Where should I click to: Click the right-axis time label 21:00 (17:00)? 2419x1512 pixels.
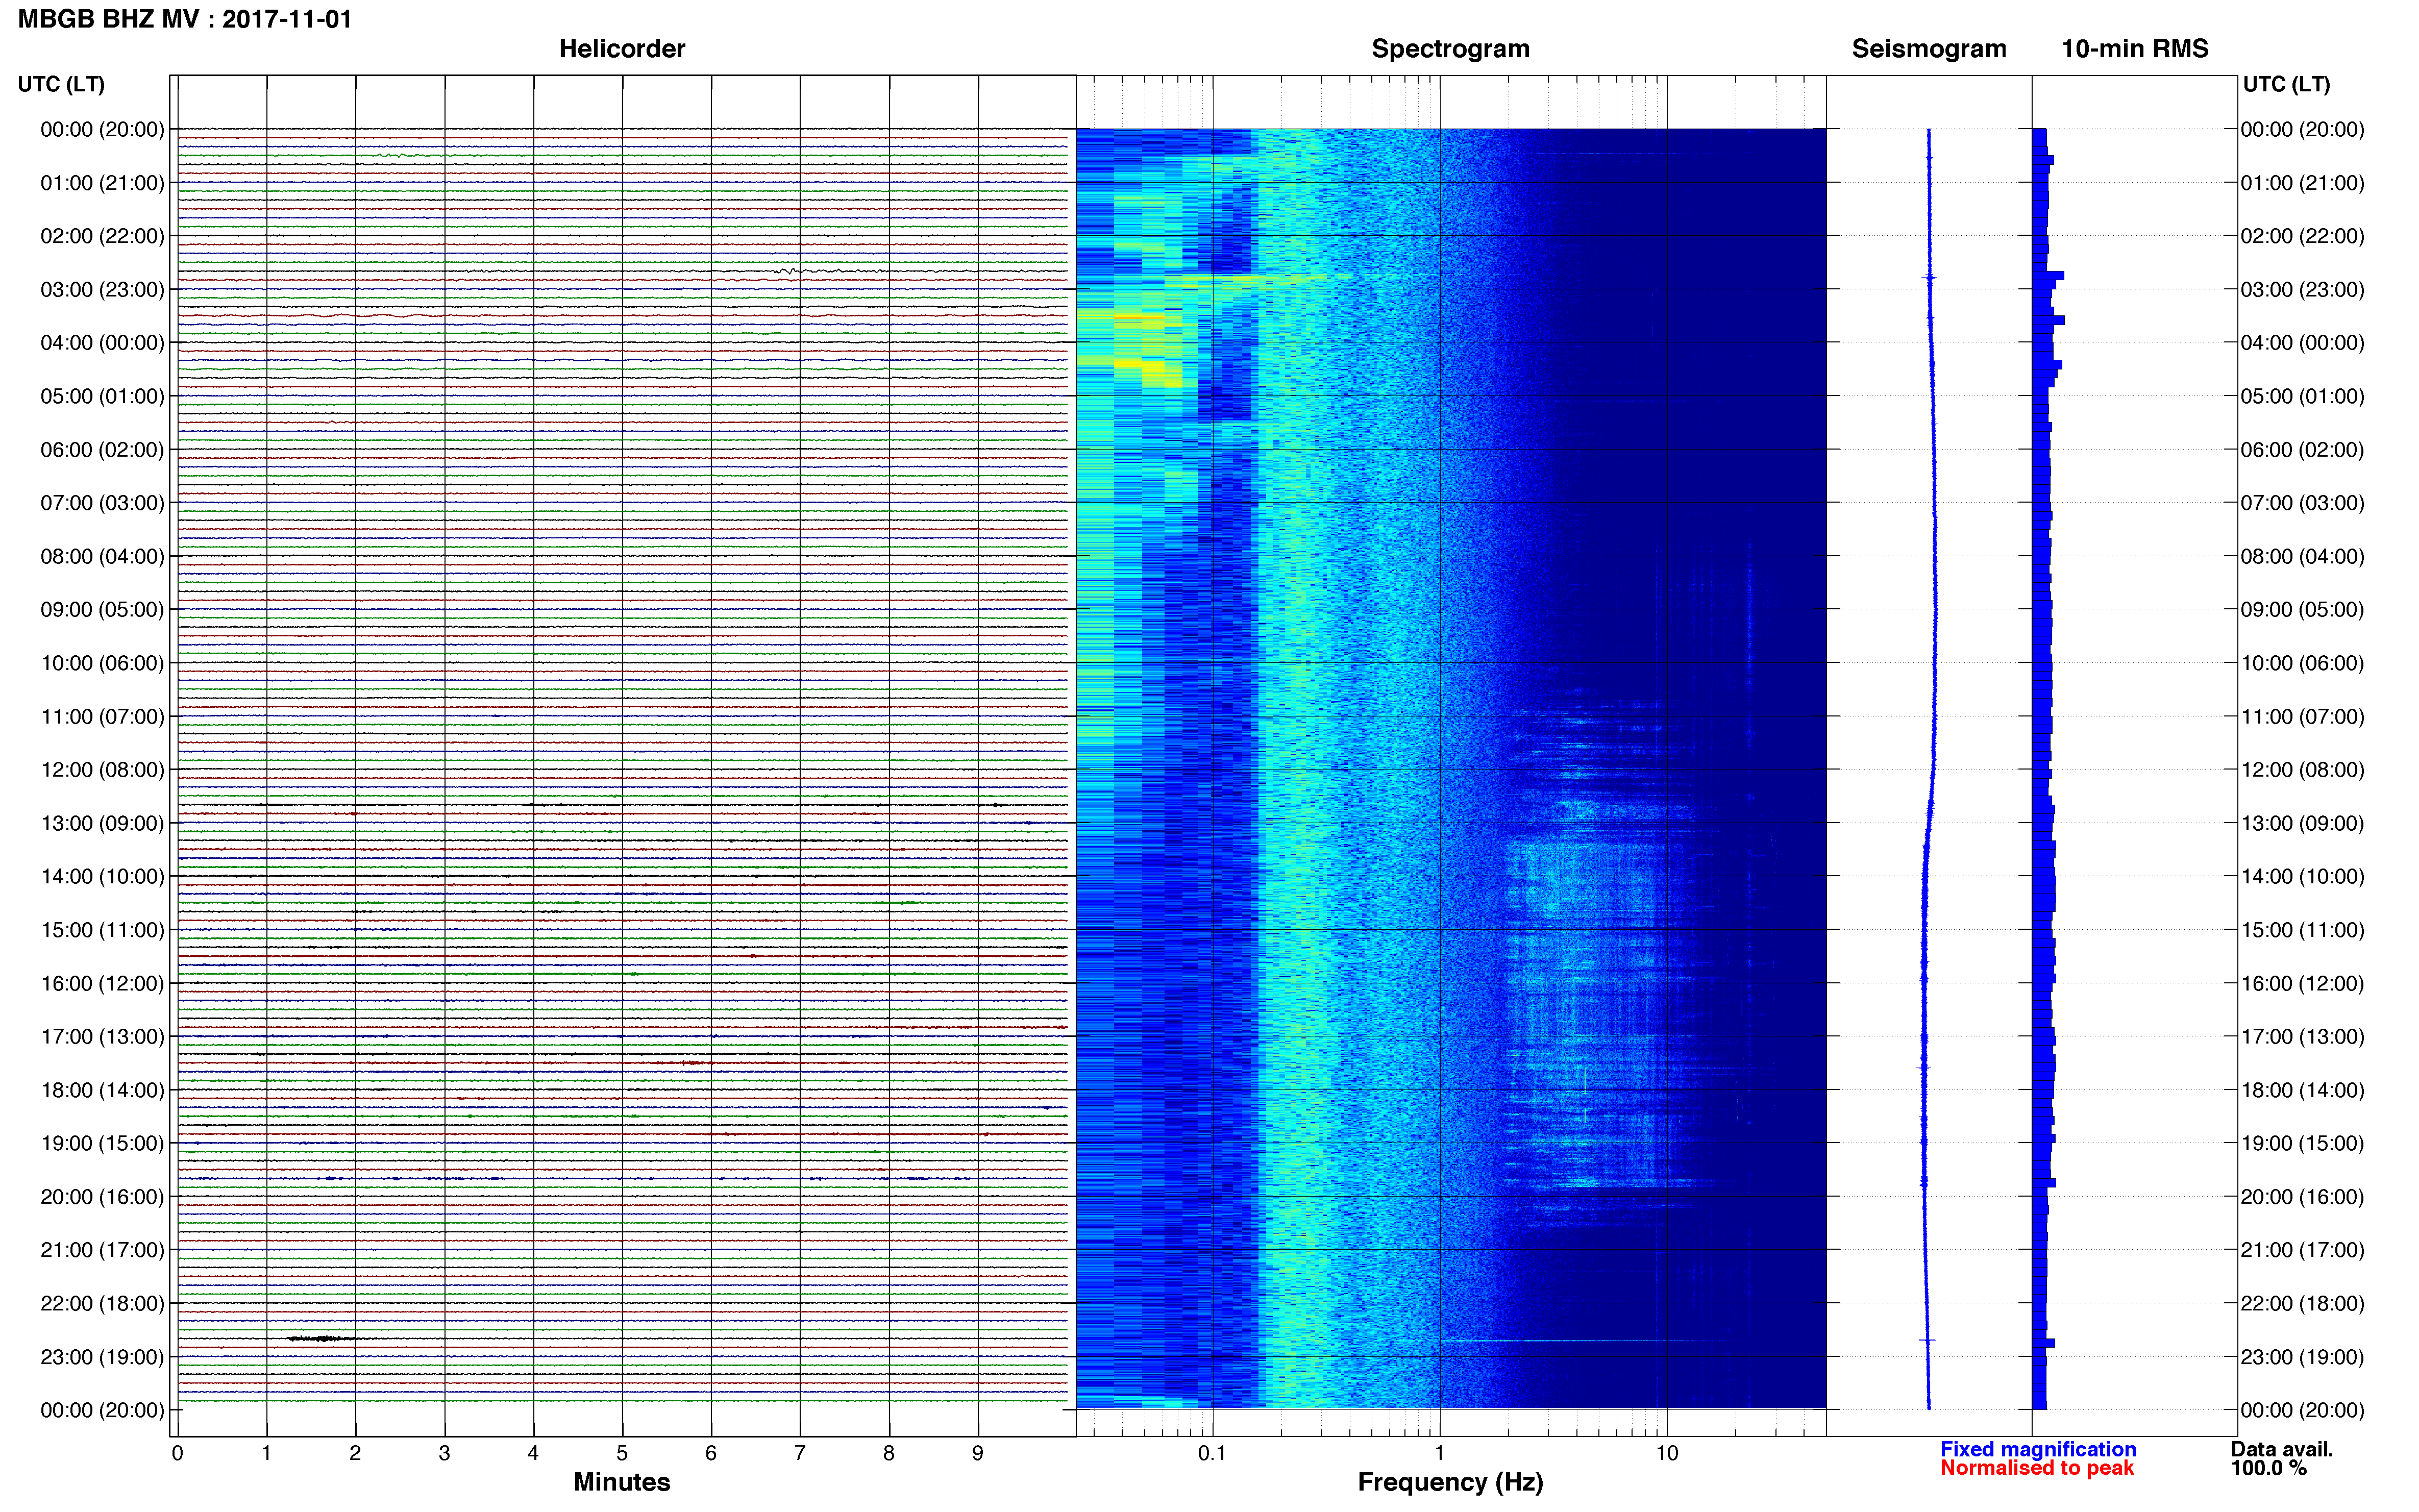click(x=2302, y=1250)
